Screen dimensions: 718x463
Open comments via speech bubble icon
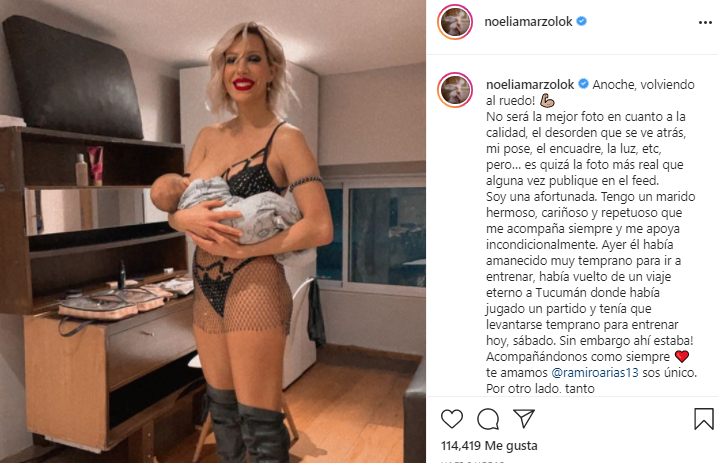point(488,419)
